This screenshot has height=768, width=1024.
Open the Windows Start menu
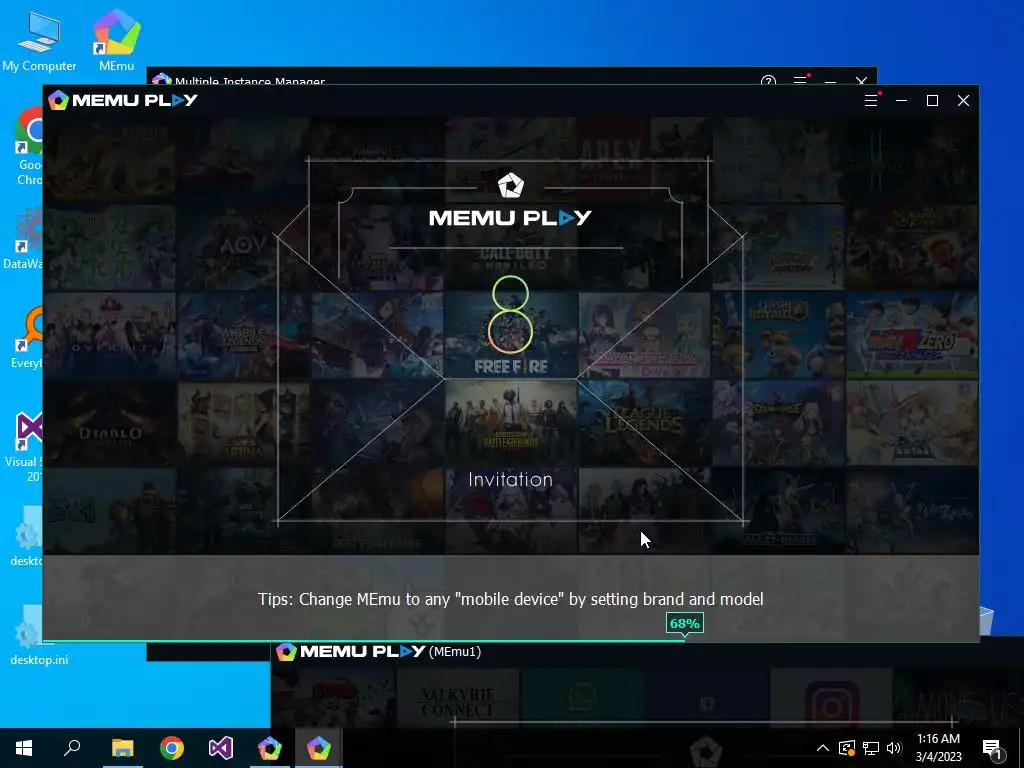coord(24,748)
